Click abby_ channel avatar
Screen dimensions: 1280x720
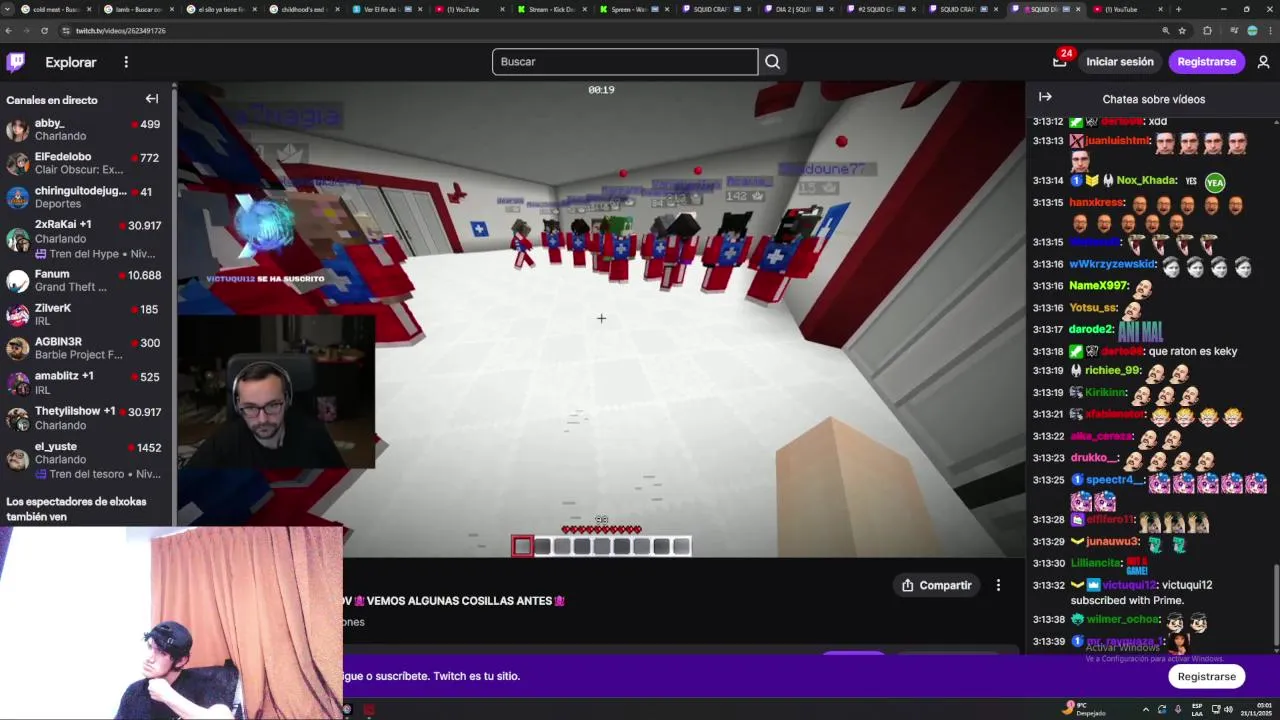pos(18,130)
